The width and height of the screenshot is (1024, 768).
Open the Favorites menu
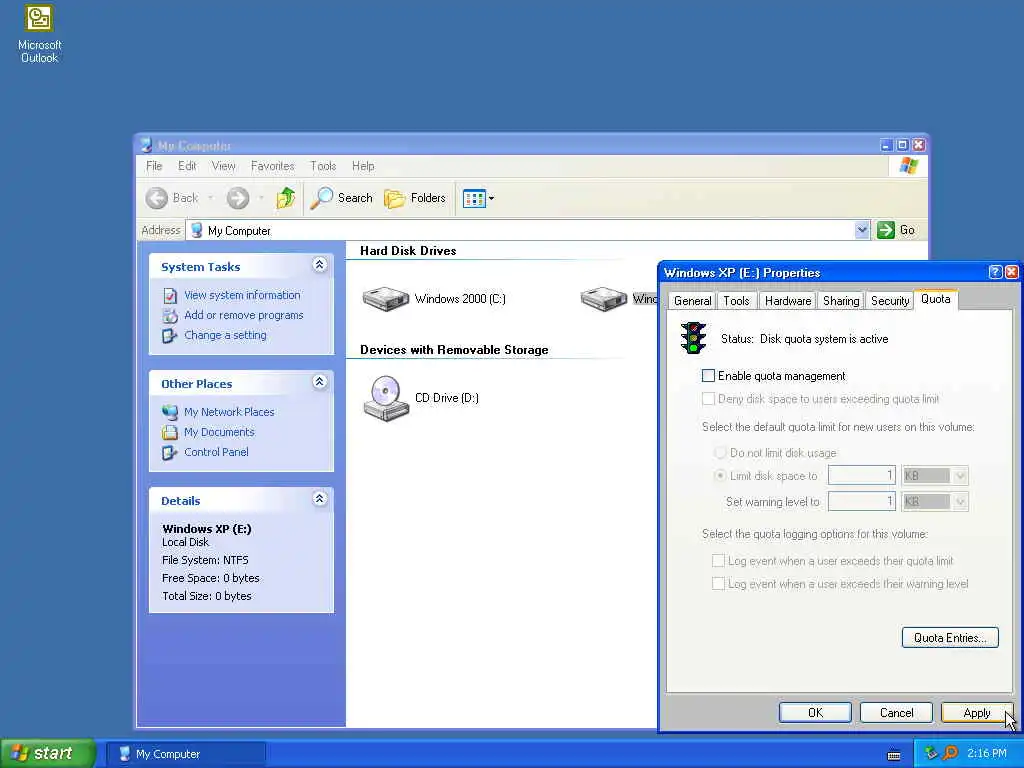[x=272, y=166]
